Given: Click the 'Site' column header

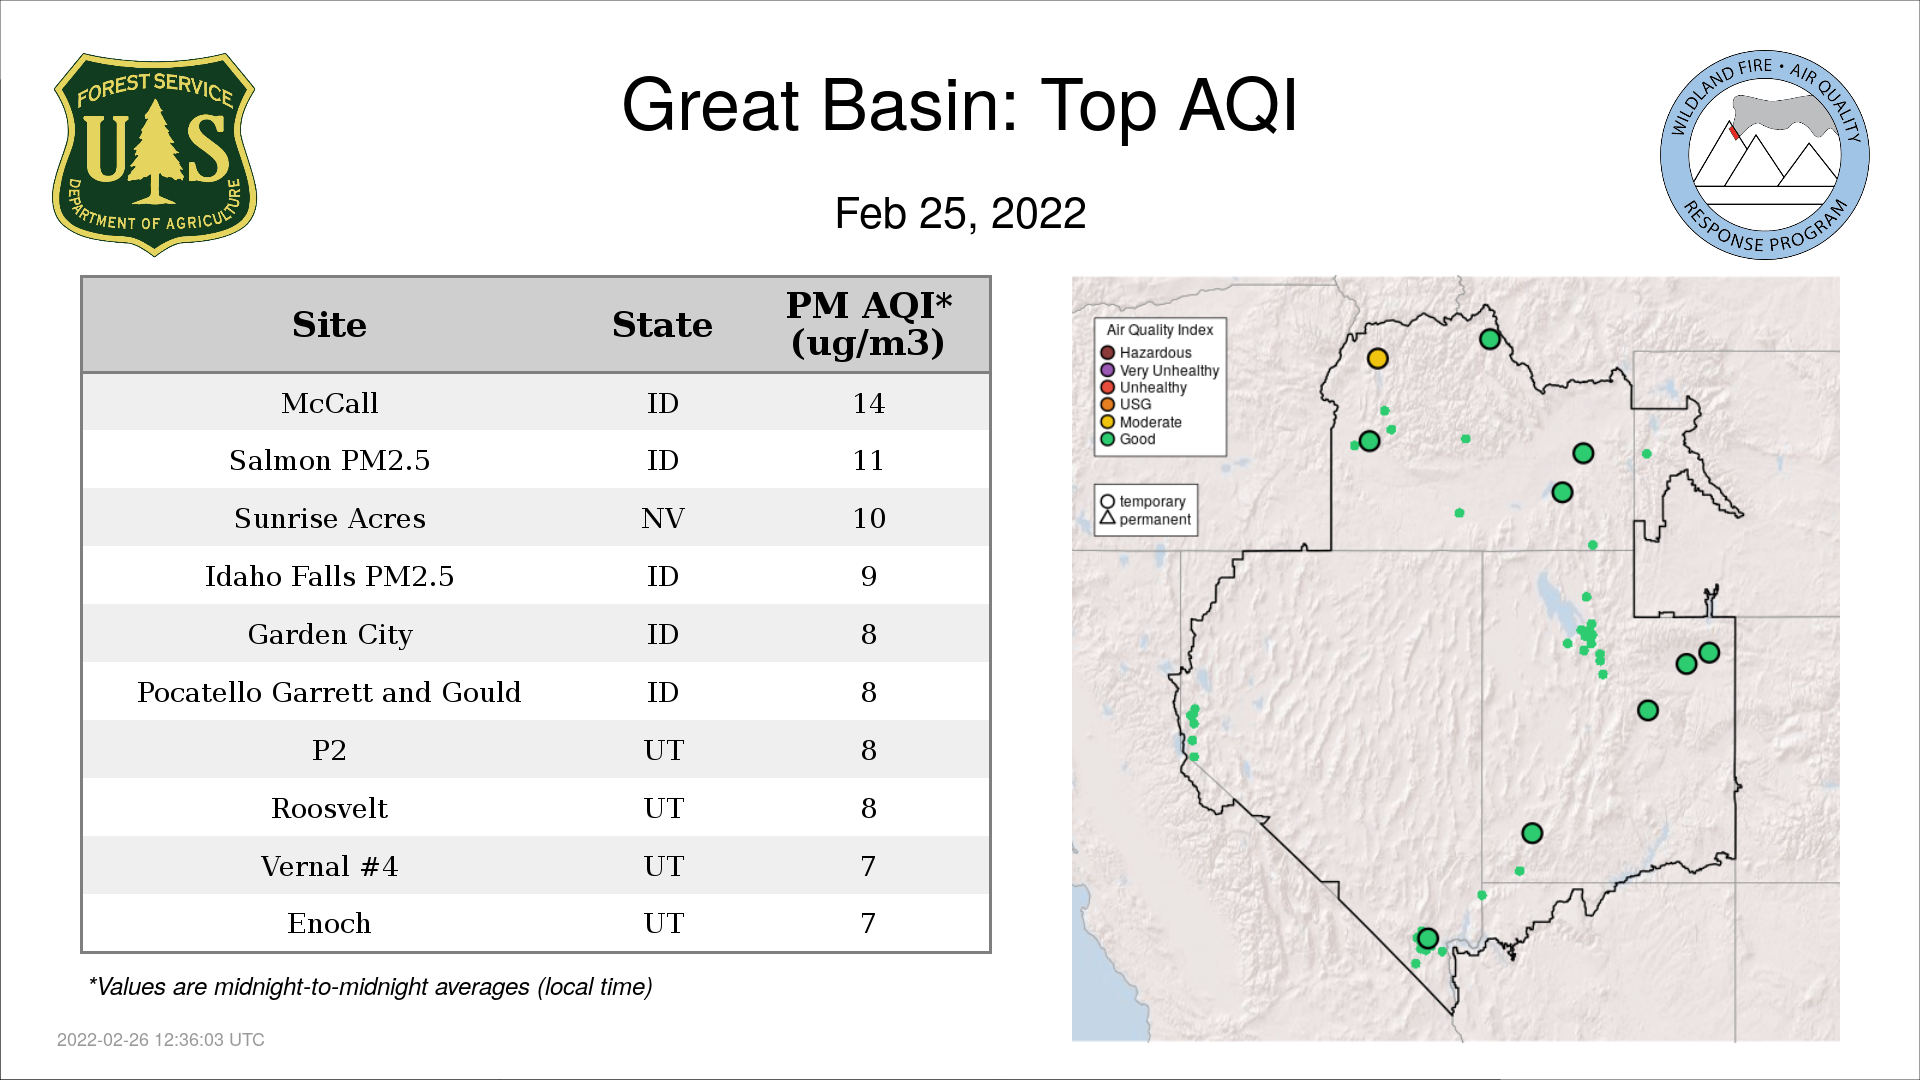Looking at the screenshot, I should 329,325.
